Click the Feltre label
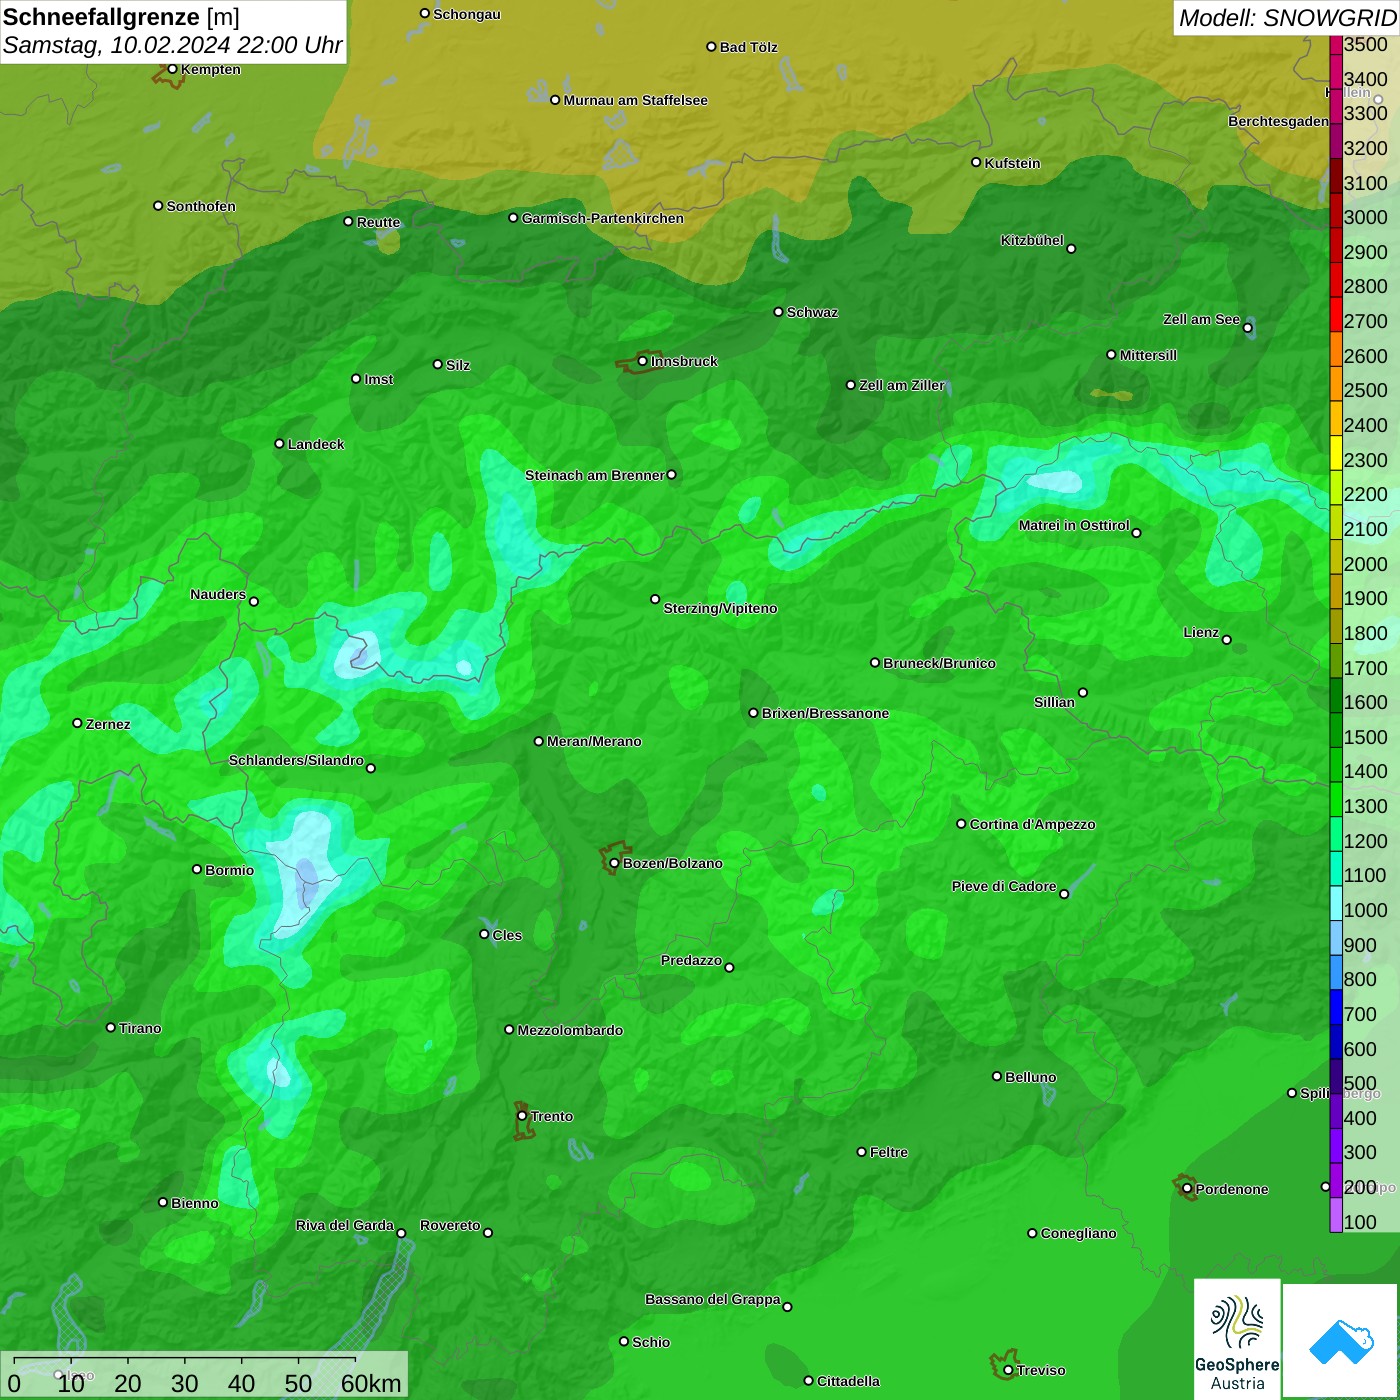Viewport: 1400px width, 1400px height. tap(888, 1152)
